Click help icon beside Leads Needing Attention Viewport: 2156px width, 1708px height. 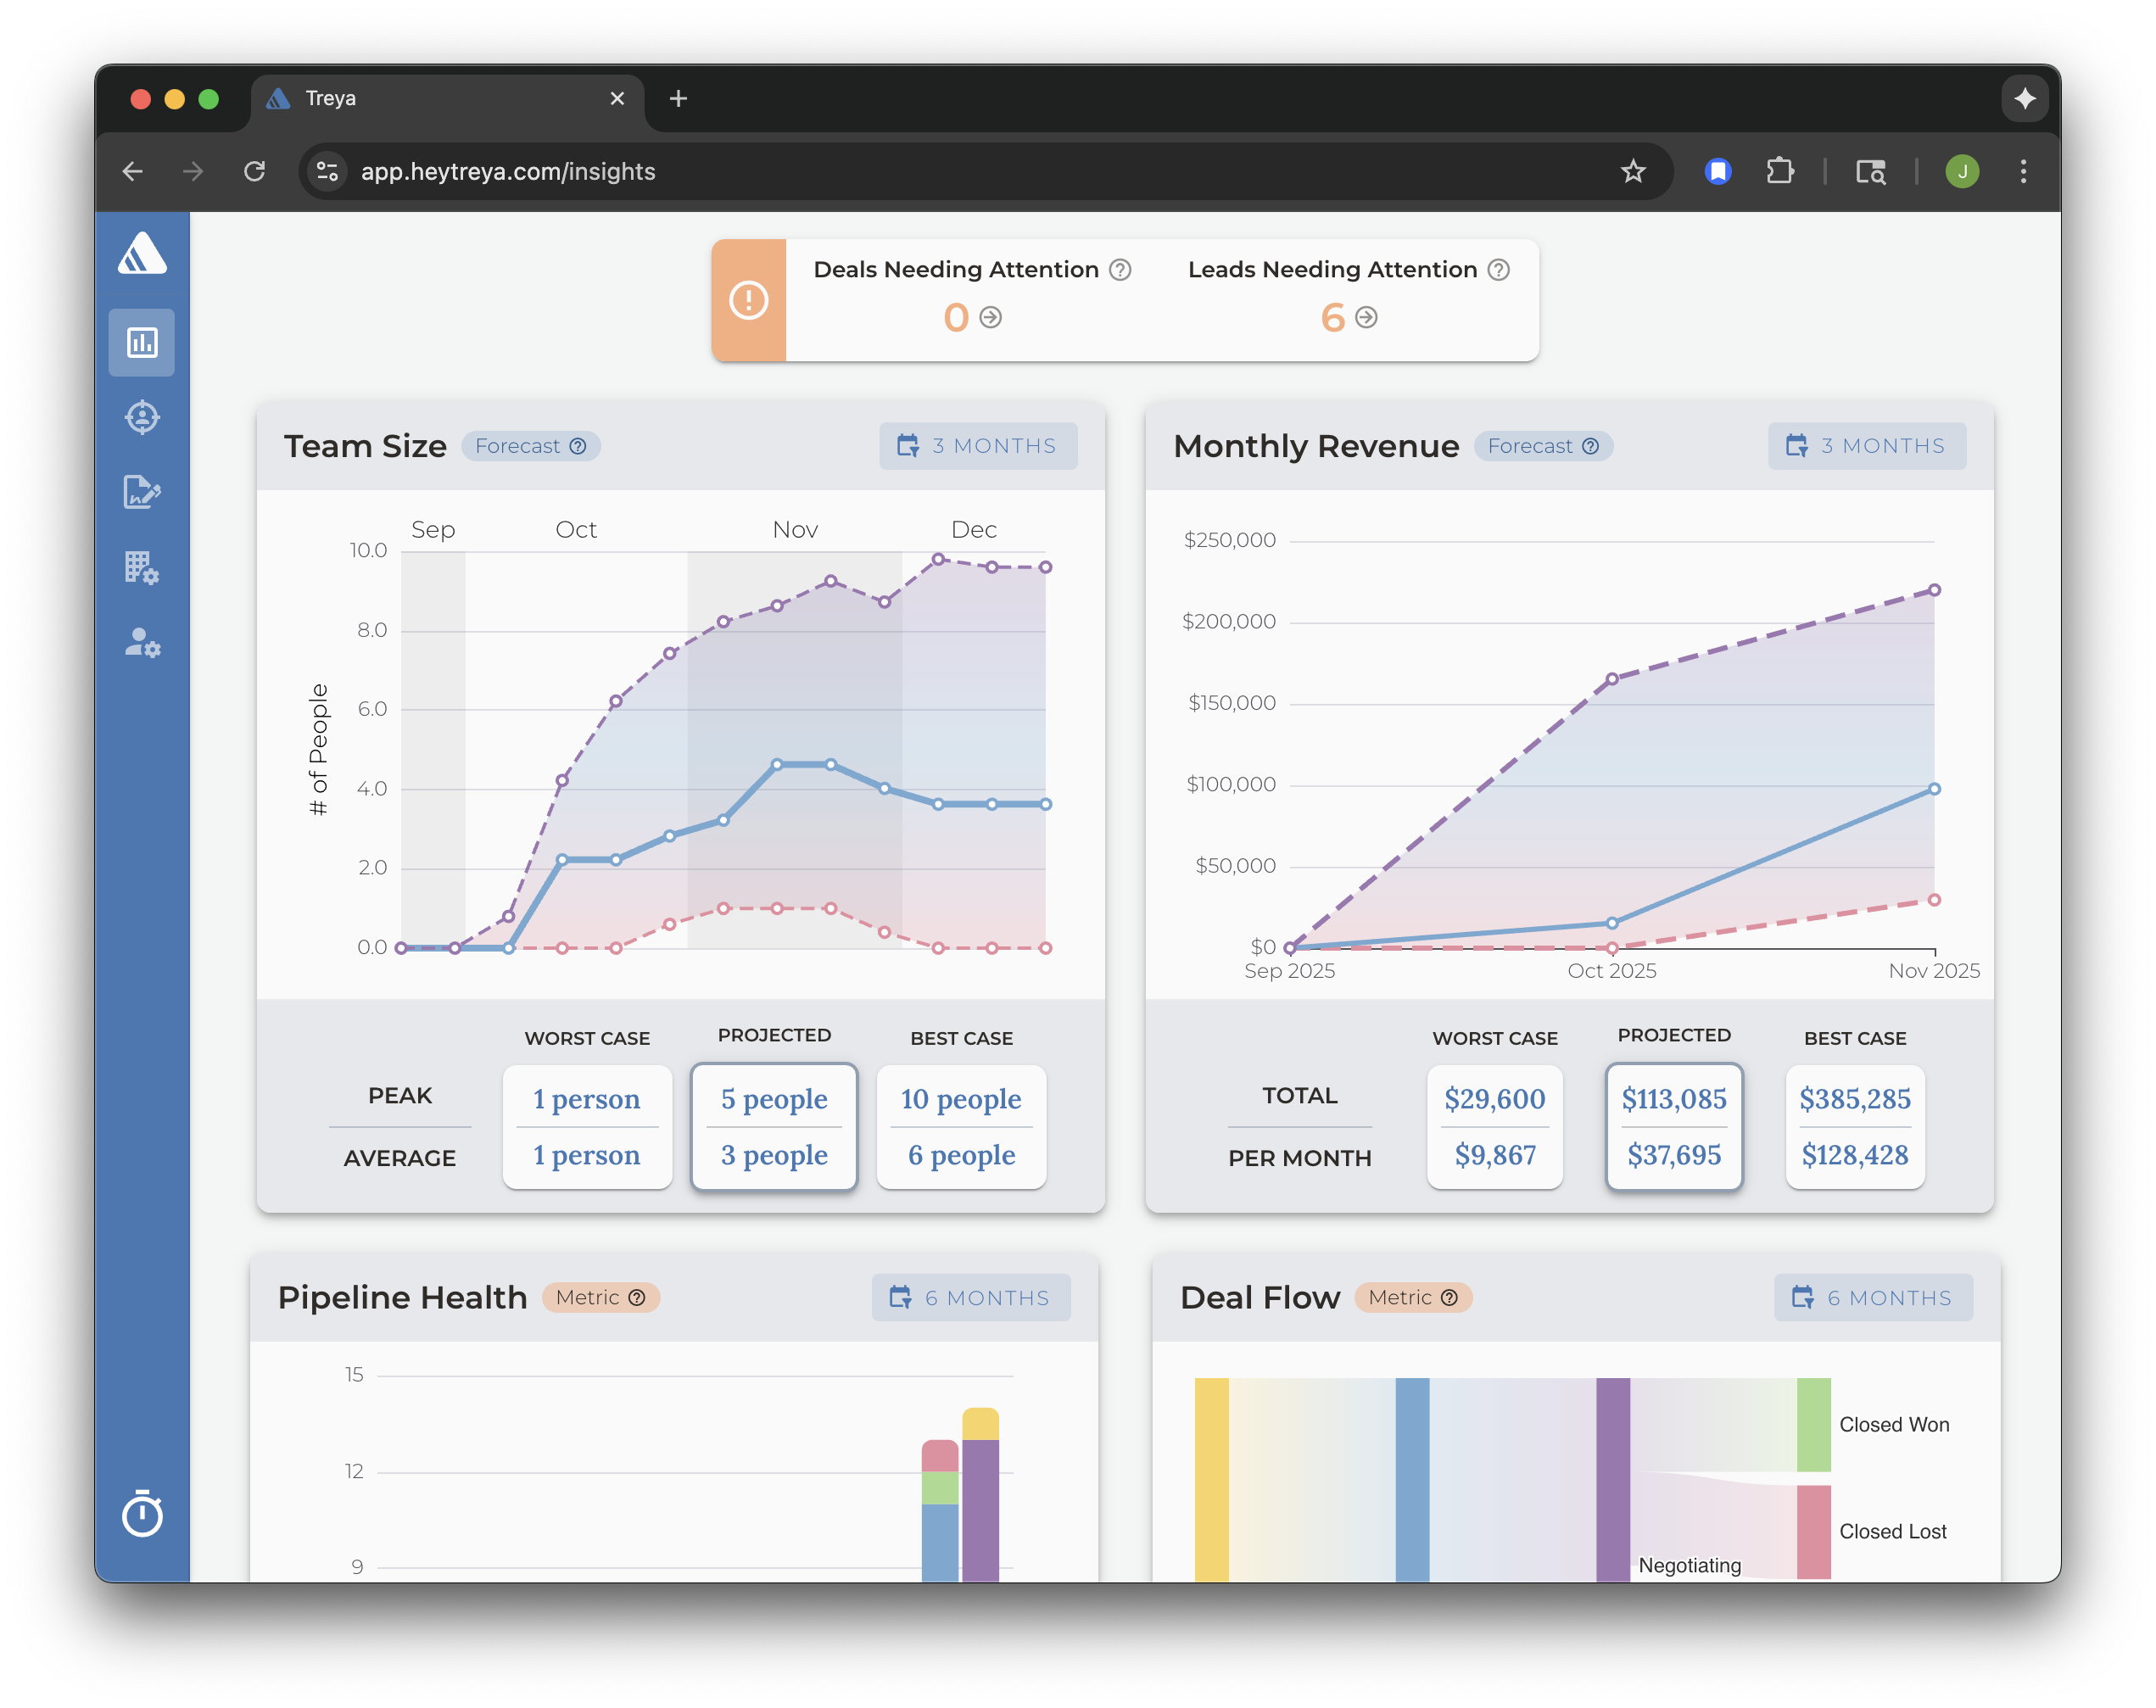[x=1498, y=270]
